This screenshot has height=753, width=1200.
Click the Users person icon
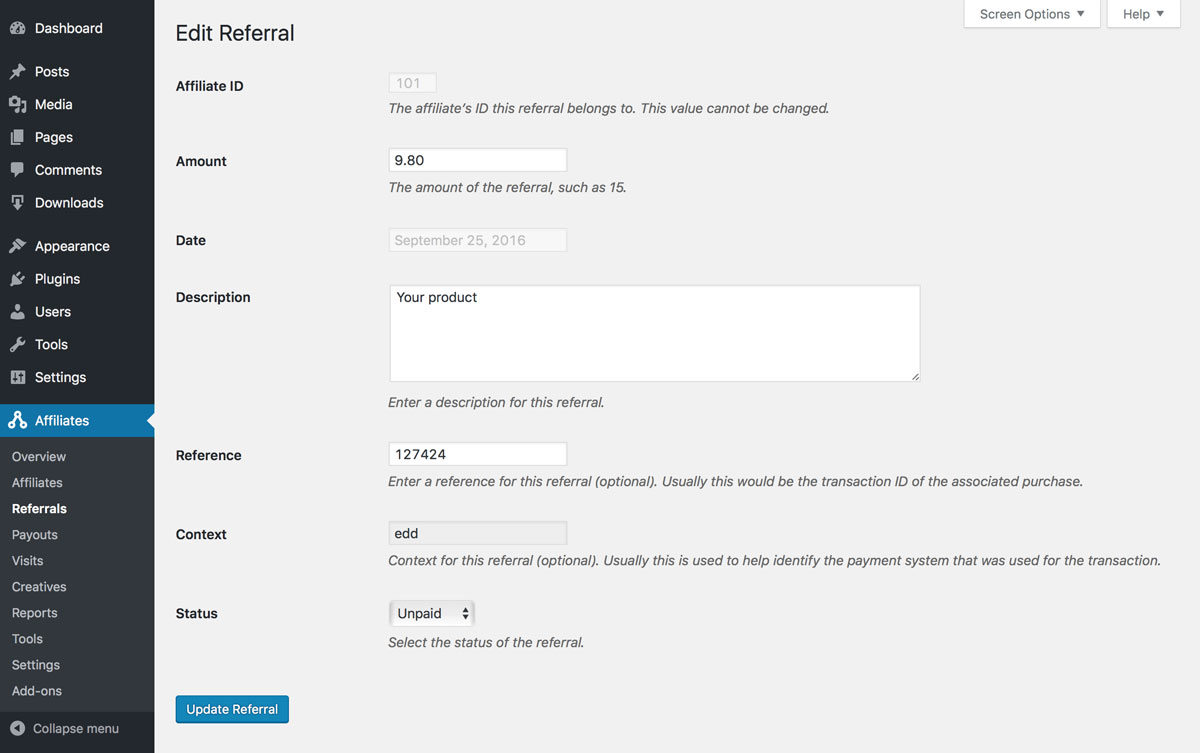(17, 312)
